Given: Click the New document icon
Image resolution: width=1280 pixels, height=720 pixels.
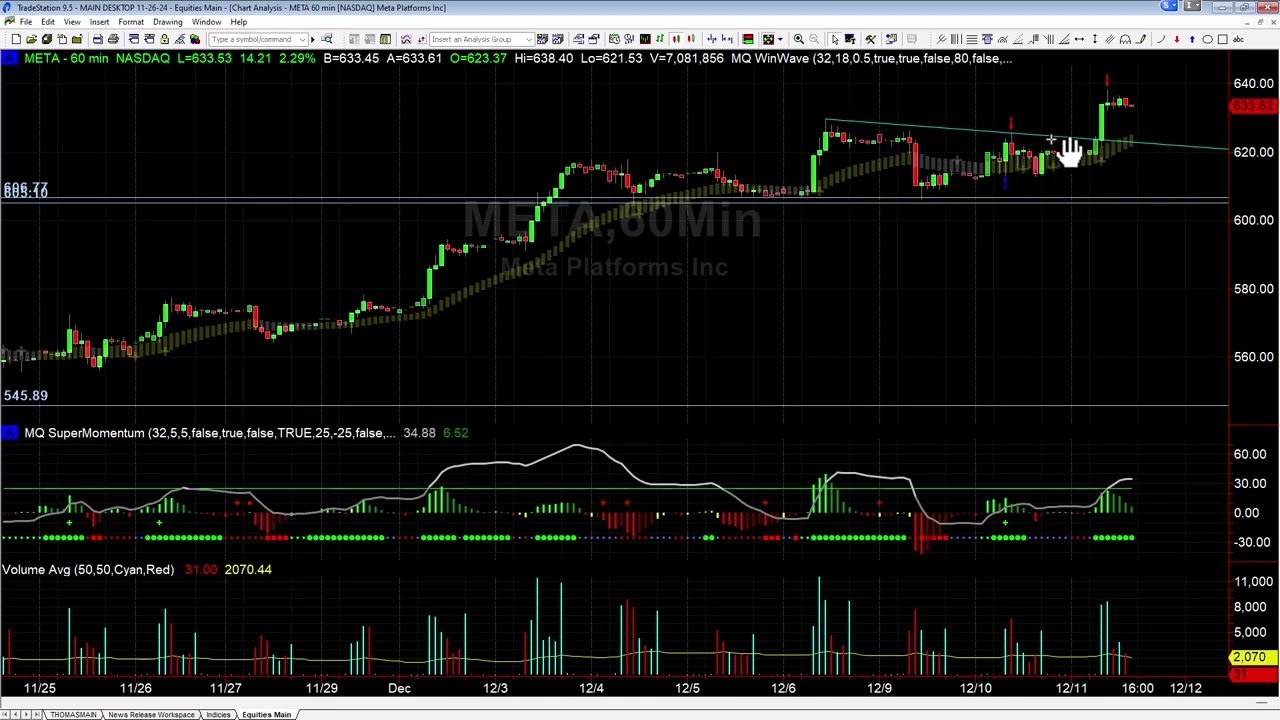Looking at the screenshot, I should click(16, 39).
